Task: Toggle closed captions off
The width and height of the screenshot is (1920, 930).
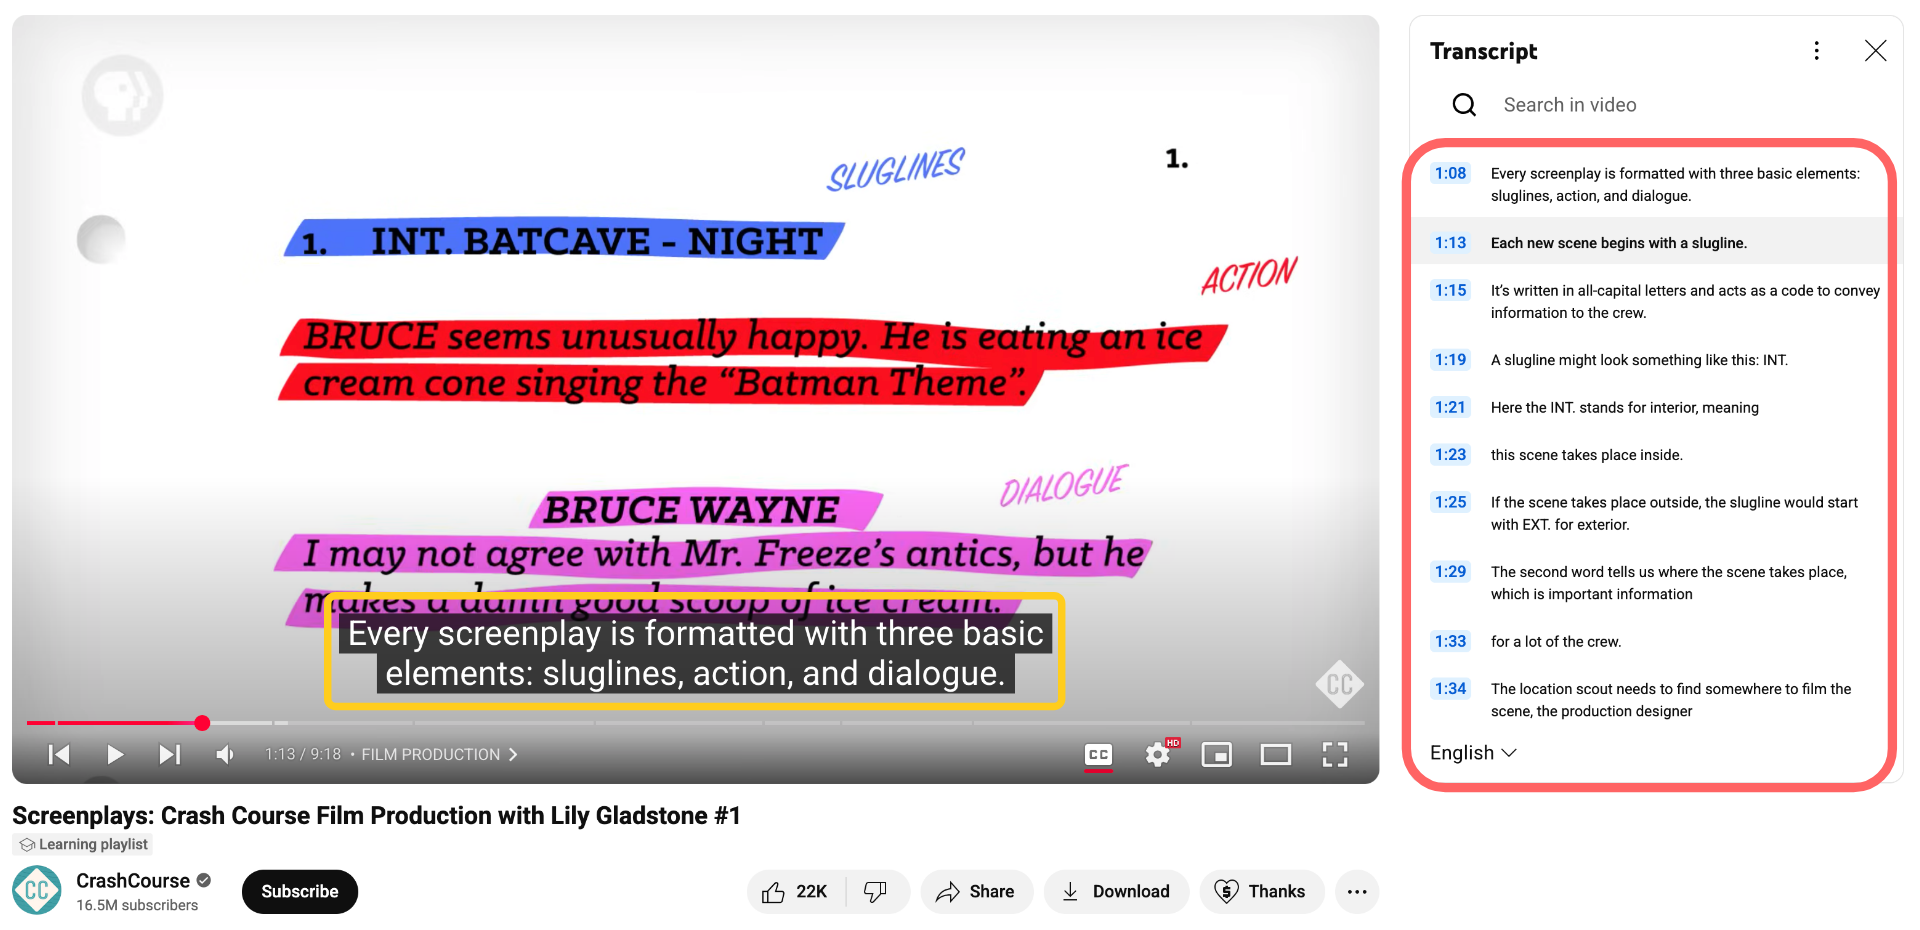Action: (1098, 755)
